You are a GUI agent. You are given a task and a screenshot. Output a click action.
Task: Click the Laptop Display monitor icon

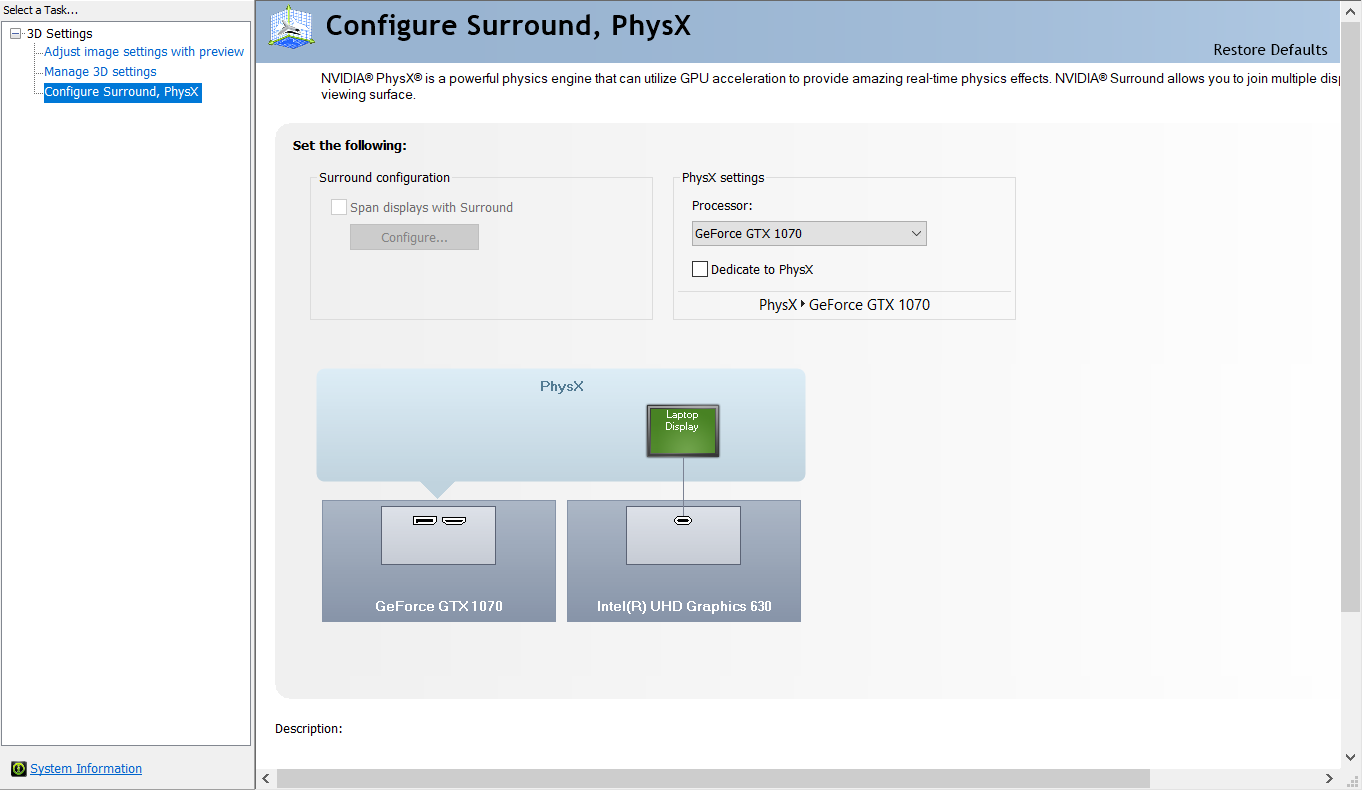683,431
